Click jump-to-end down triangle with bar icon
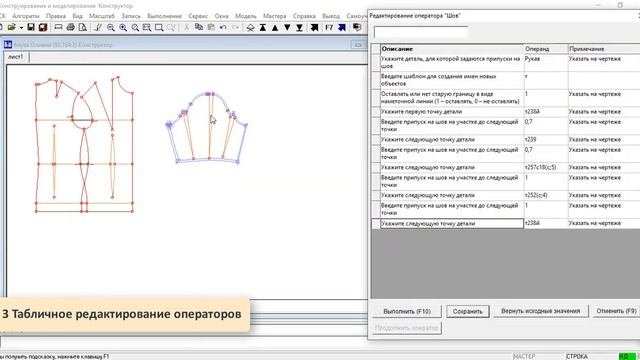The width and height of the screenshot is (640, 360). tap(300, 27)
